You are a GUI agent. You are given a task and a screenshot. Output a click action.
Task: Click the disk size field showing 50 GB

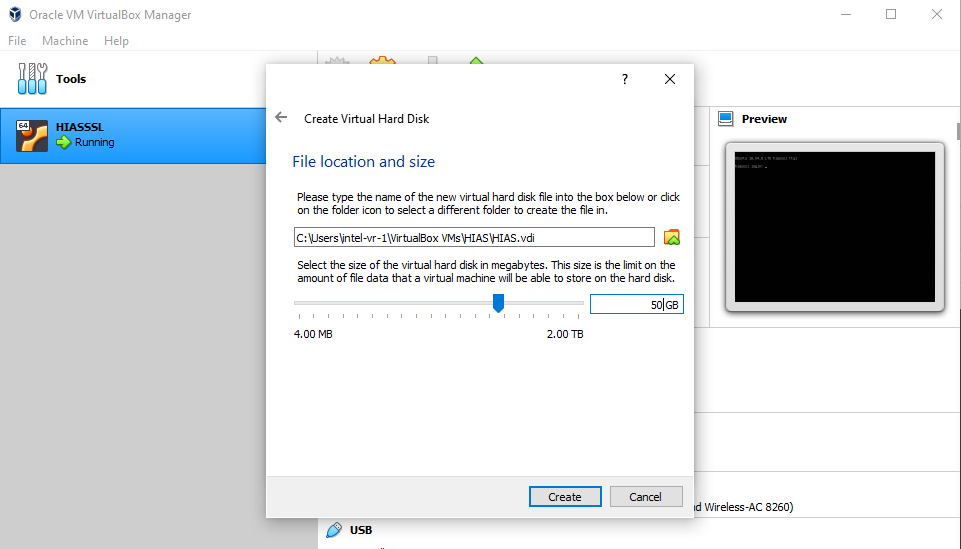click(637, 304)
